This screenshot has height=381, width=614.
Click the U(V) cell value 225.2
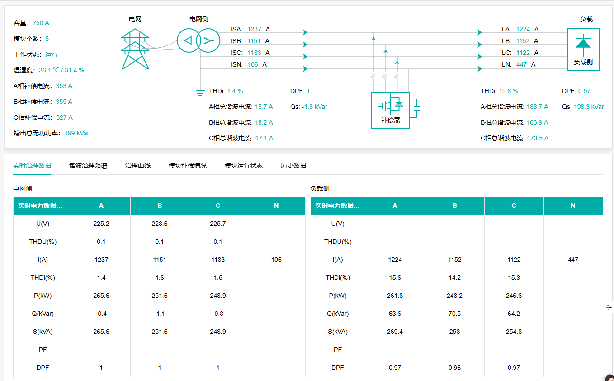pyautogui.click(x=101, y=224)
